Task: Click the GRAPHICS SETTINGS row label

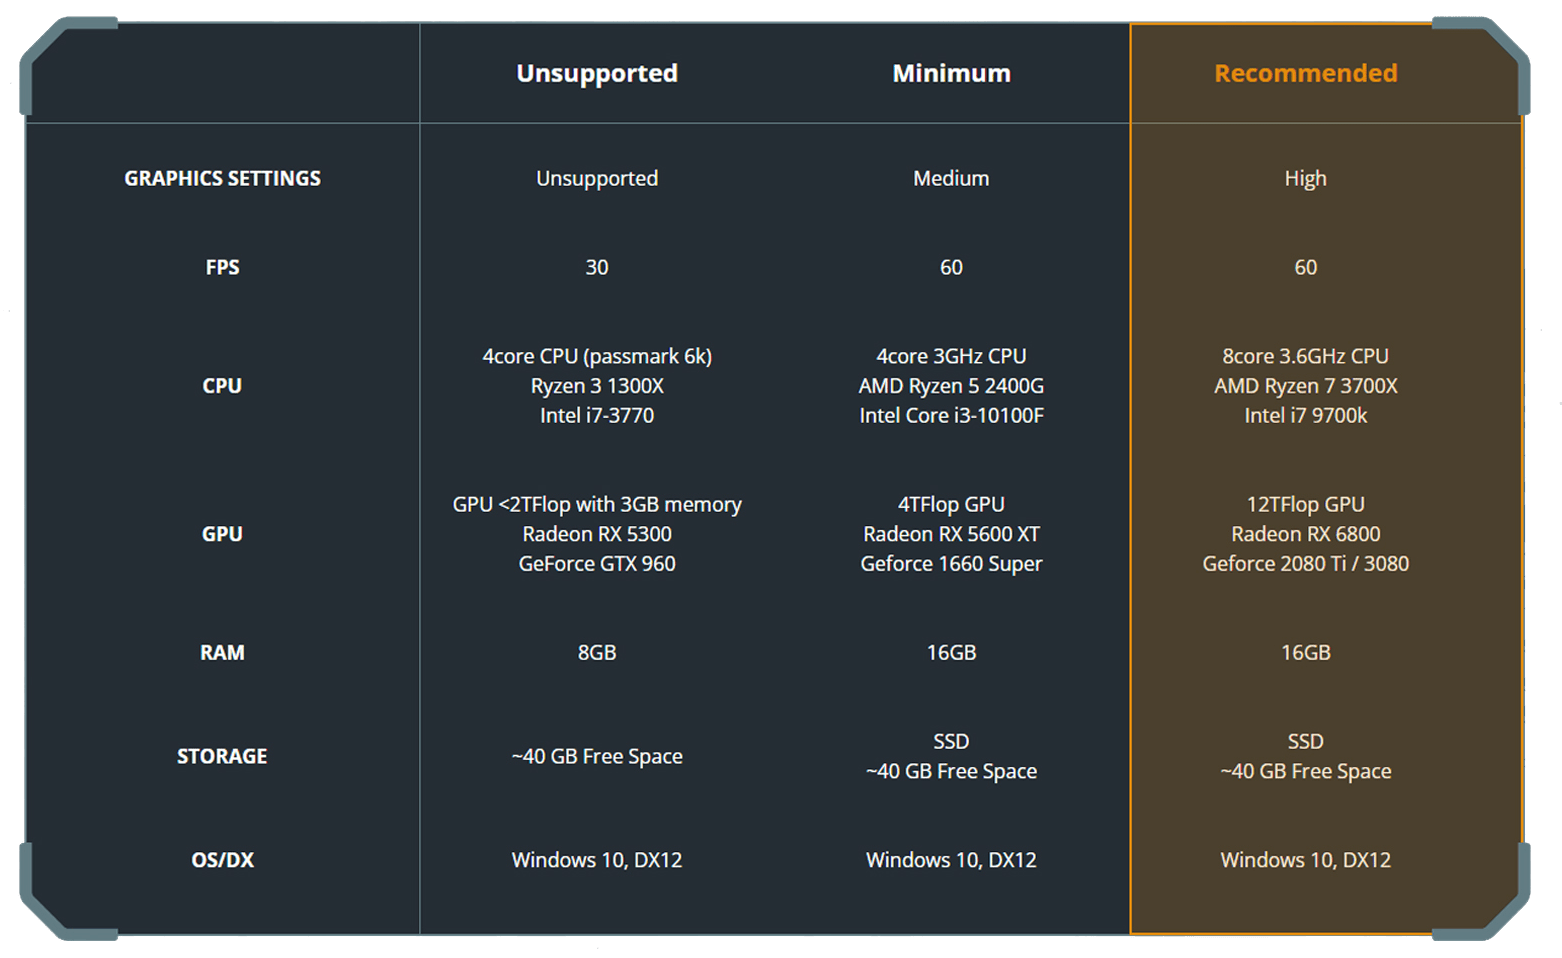Action: (222, 178)
